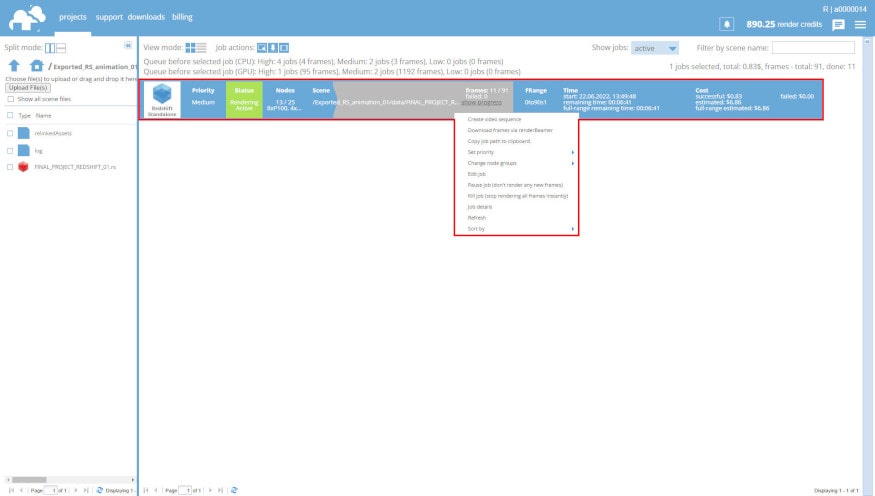Image resolution: width=875 pixels, height=496 pixels.
Task: Click the show progress link
Action: point(481,103)
